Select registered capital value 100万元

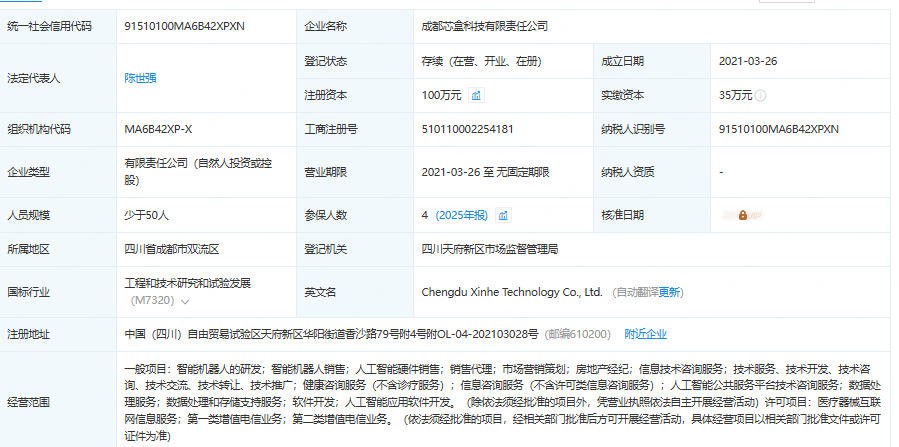(x=441, y=96)
